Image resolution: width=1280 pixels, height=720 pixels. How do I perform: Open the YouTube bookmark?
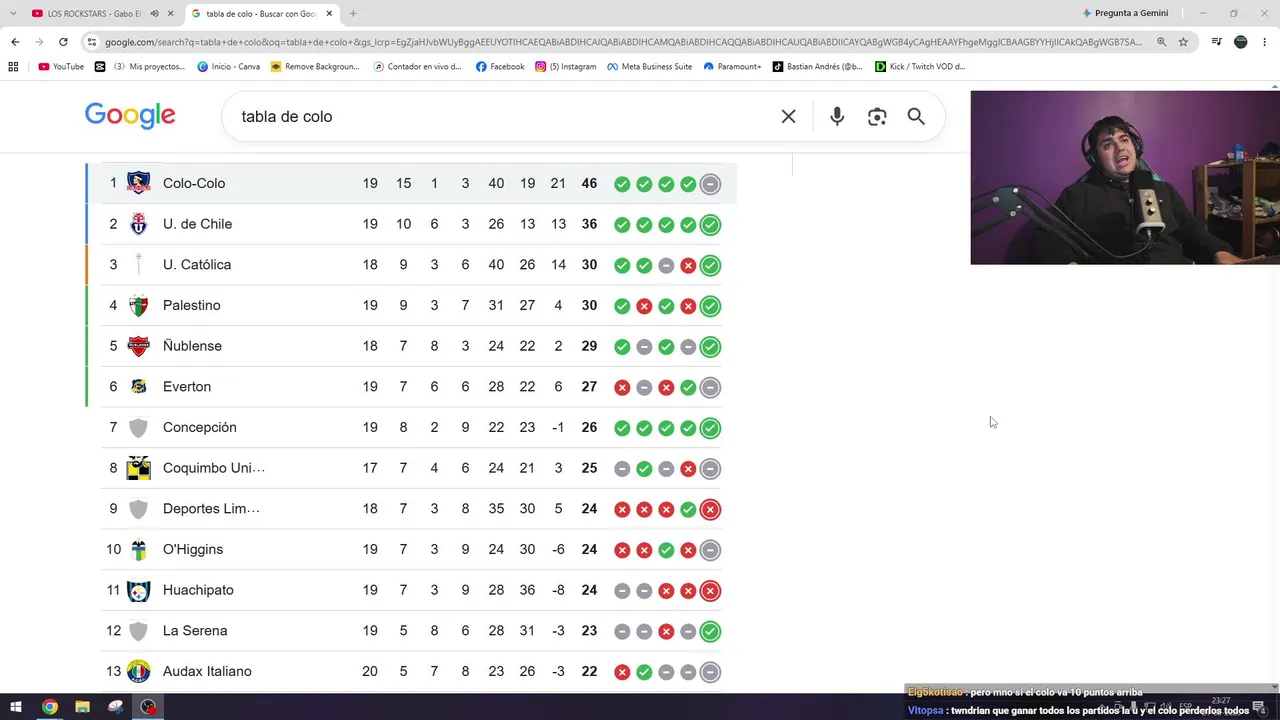point(61,67)
